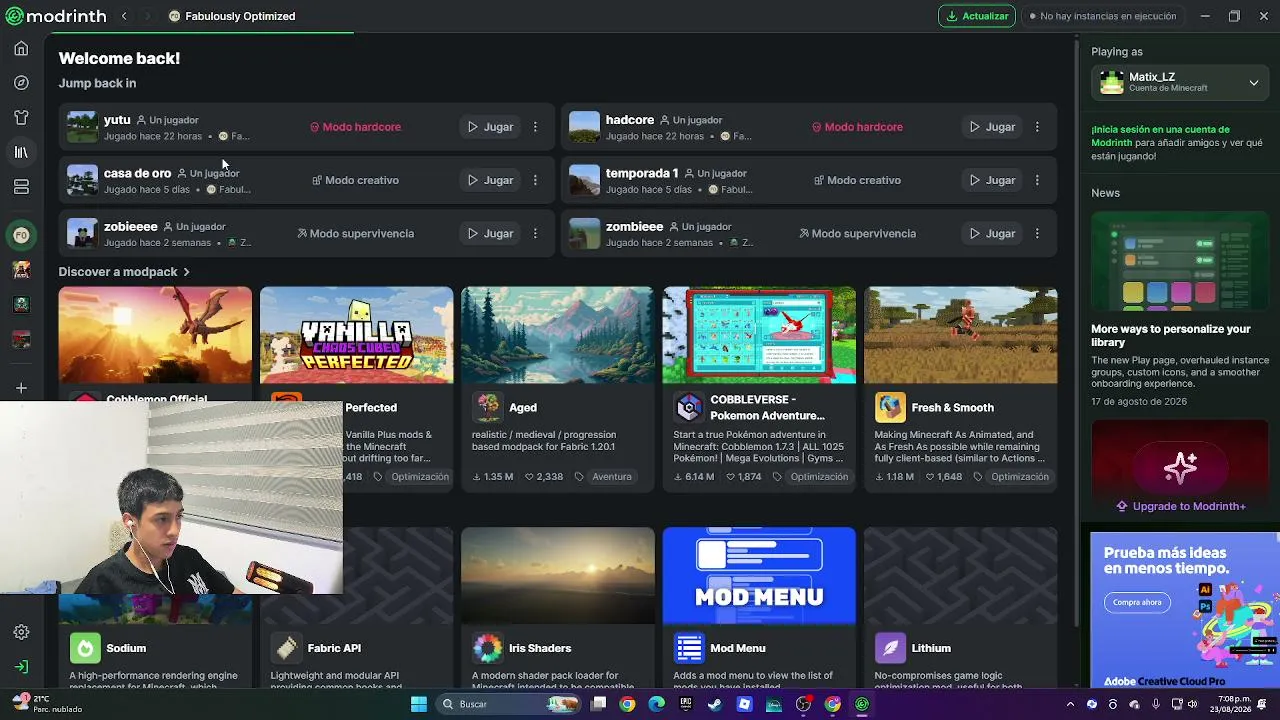Play the zobieeee world
This screenshot has width=1280, height=720.
click(490, 233)
